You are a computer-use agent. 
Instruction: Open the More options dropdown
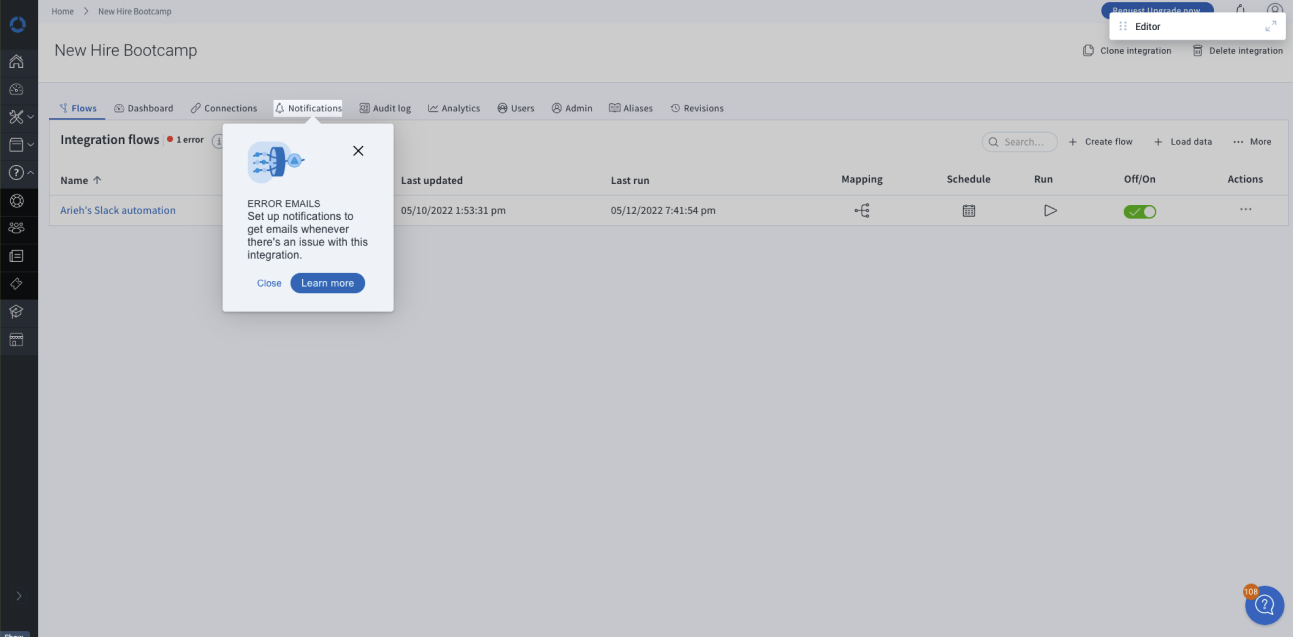pyautogui.click(x=1252, y=142)
